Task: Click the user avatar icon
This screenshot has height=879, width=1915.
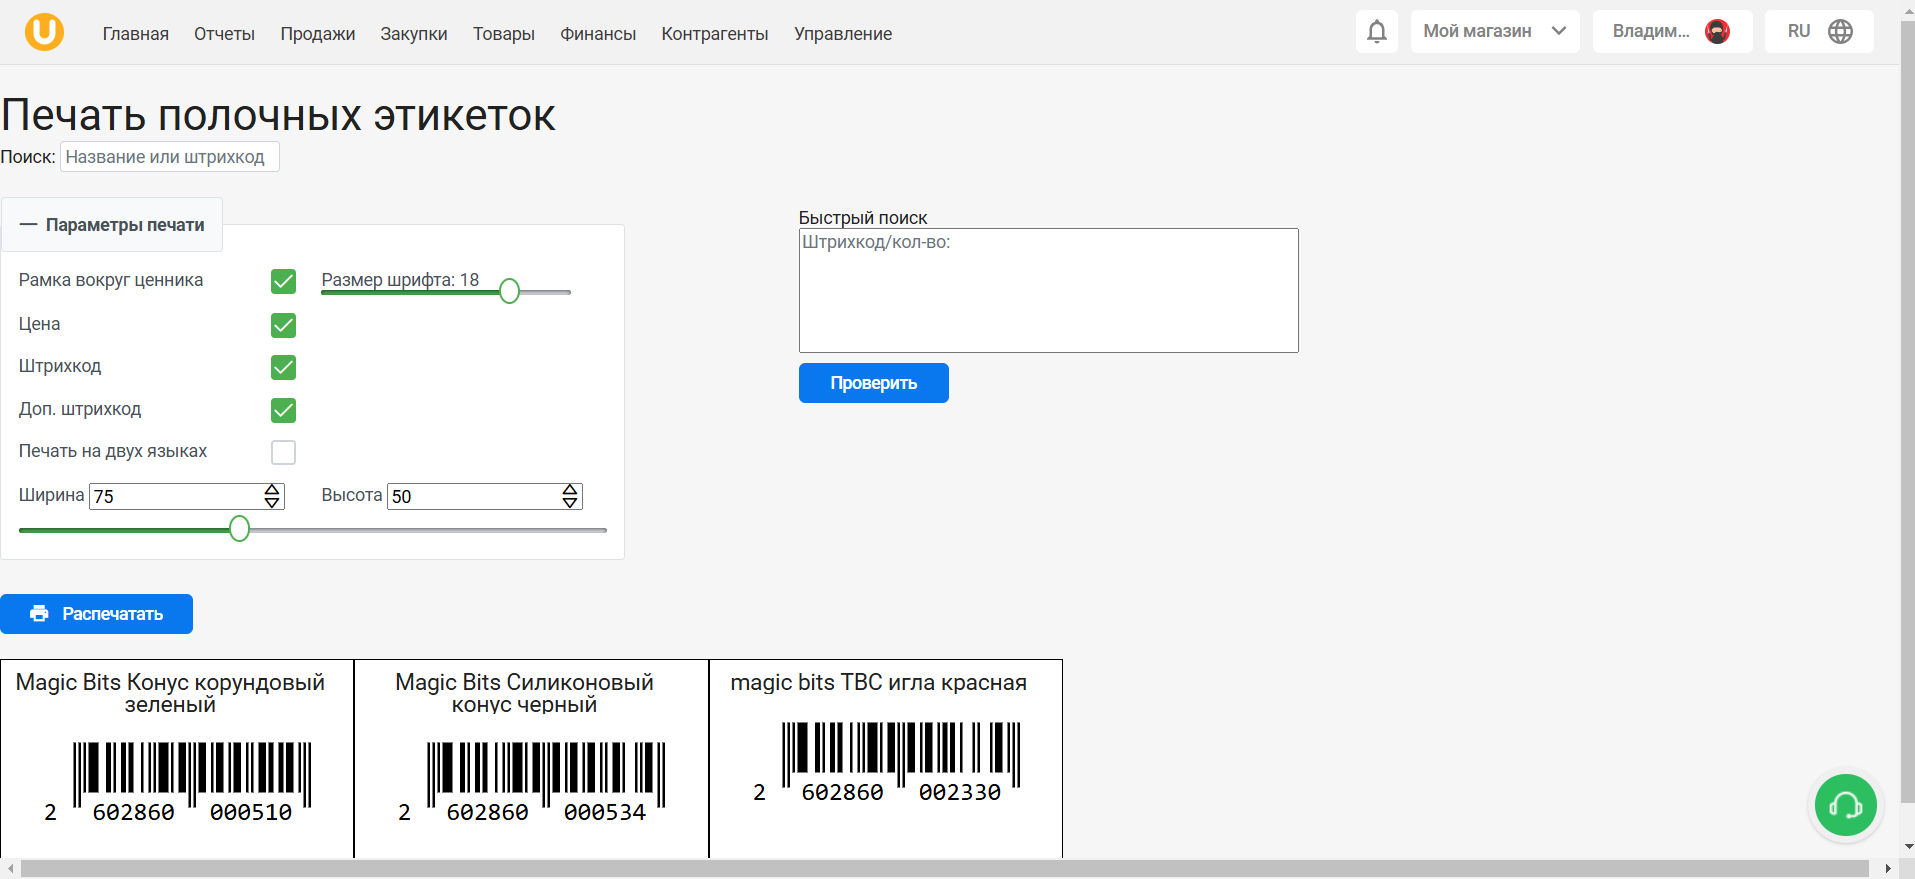Action: click(1717, 32)
